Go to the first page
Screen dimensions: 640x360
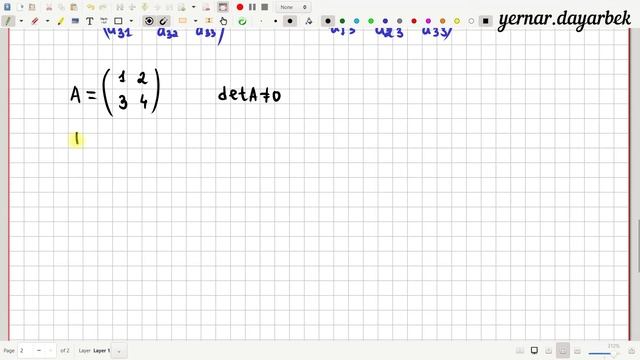(120, 7)
